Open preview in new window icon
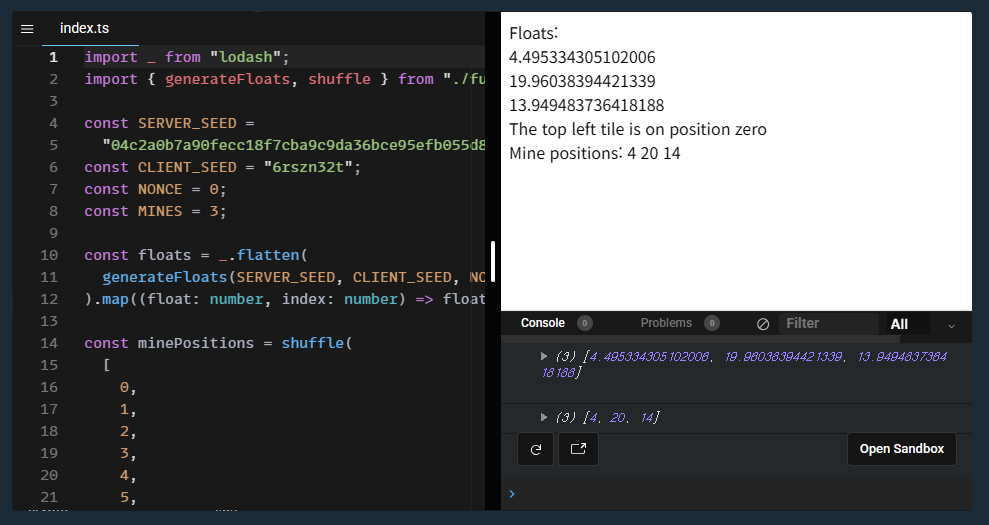 click(x=578, y=449)
